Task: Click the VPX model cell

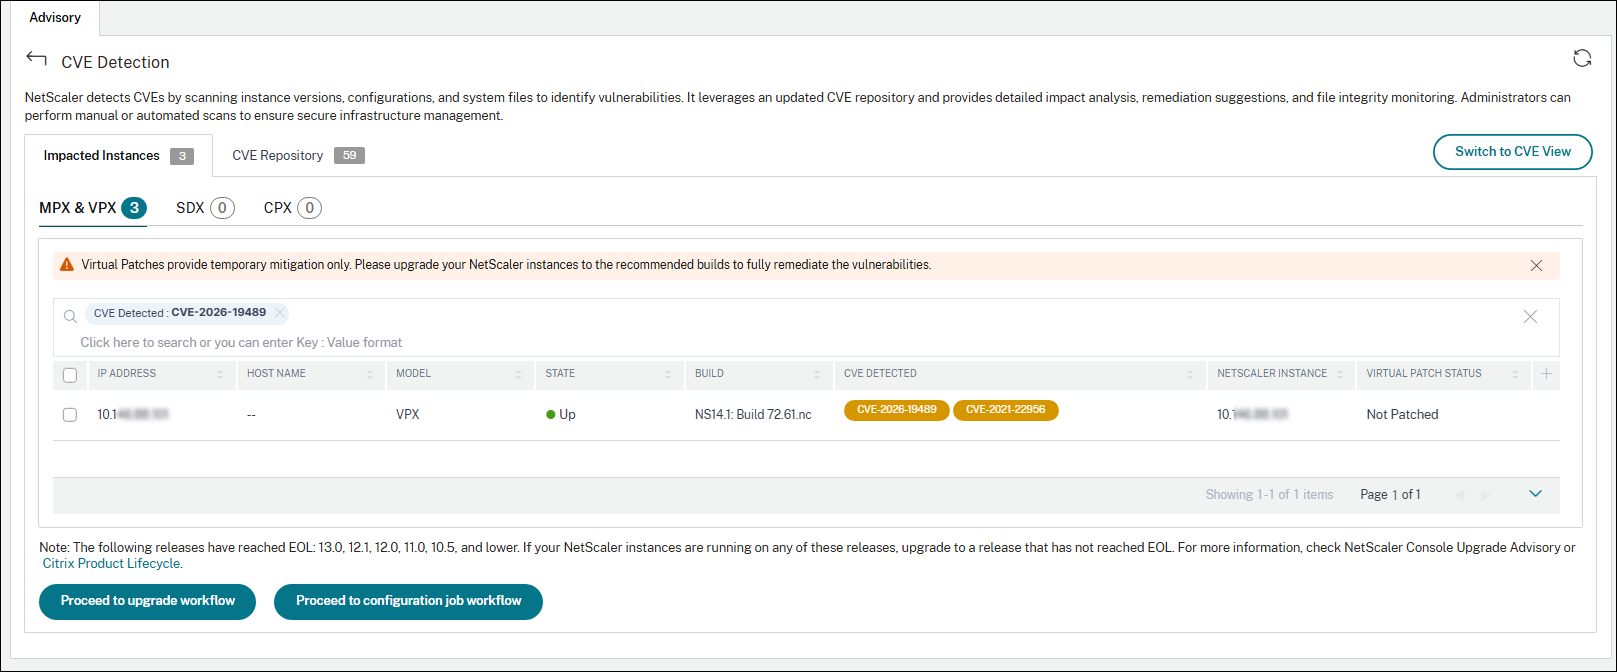Action: pyautogui.click(x=408, y=414)
